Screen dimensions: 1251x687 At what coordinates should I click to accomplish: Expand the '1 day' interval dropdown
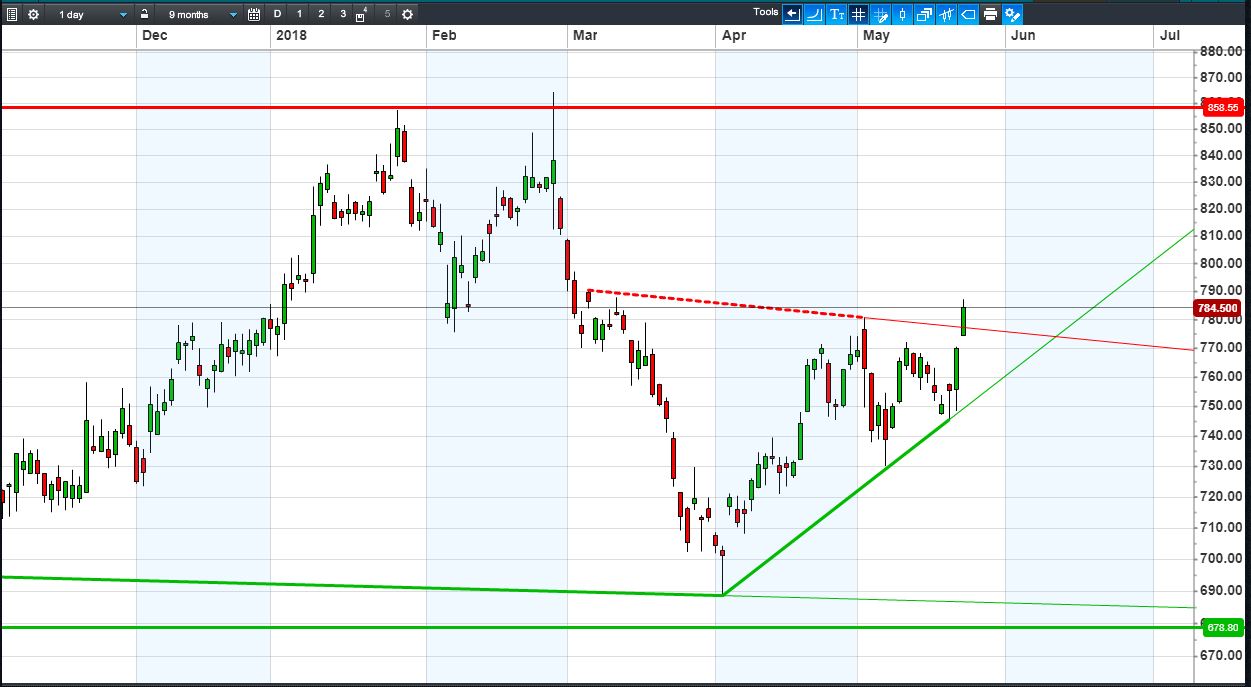coord(92,14)
